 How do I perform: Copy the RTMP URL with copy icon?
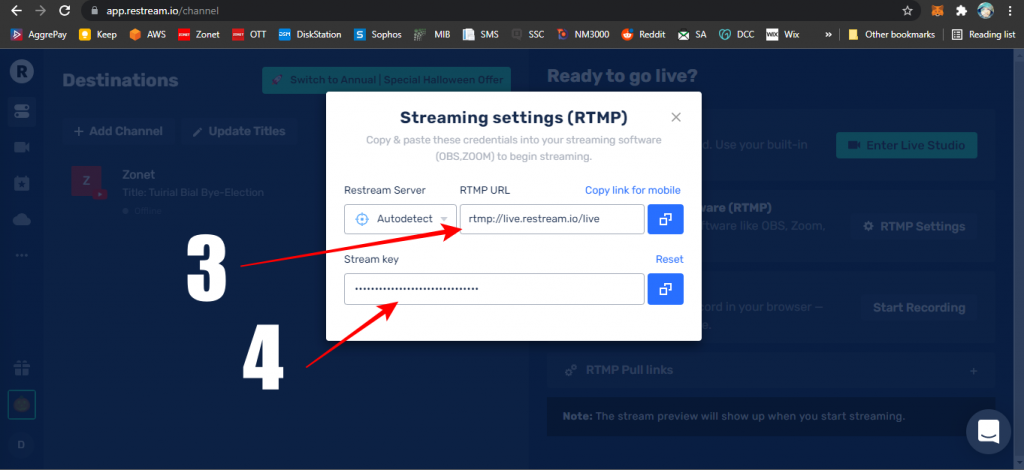pos(667,219)
